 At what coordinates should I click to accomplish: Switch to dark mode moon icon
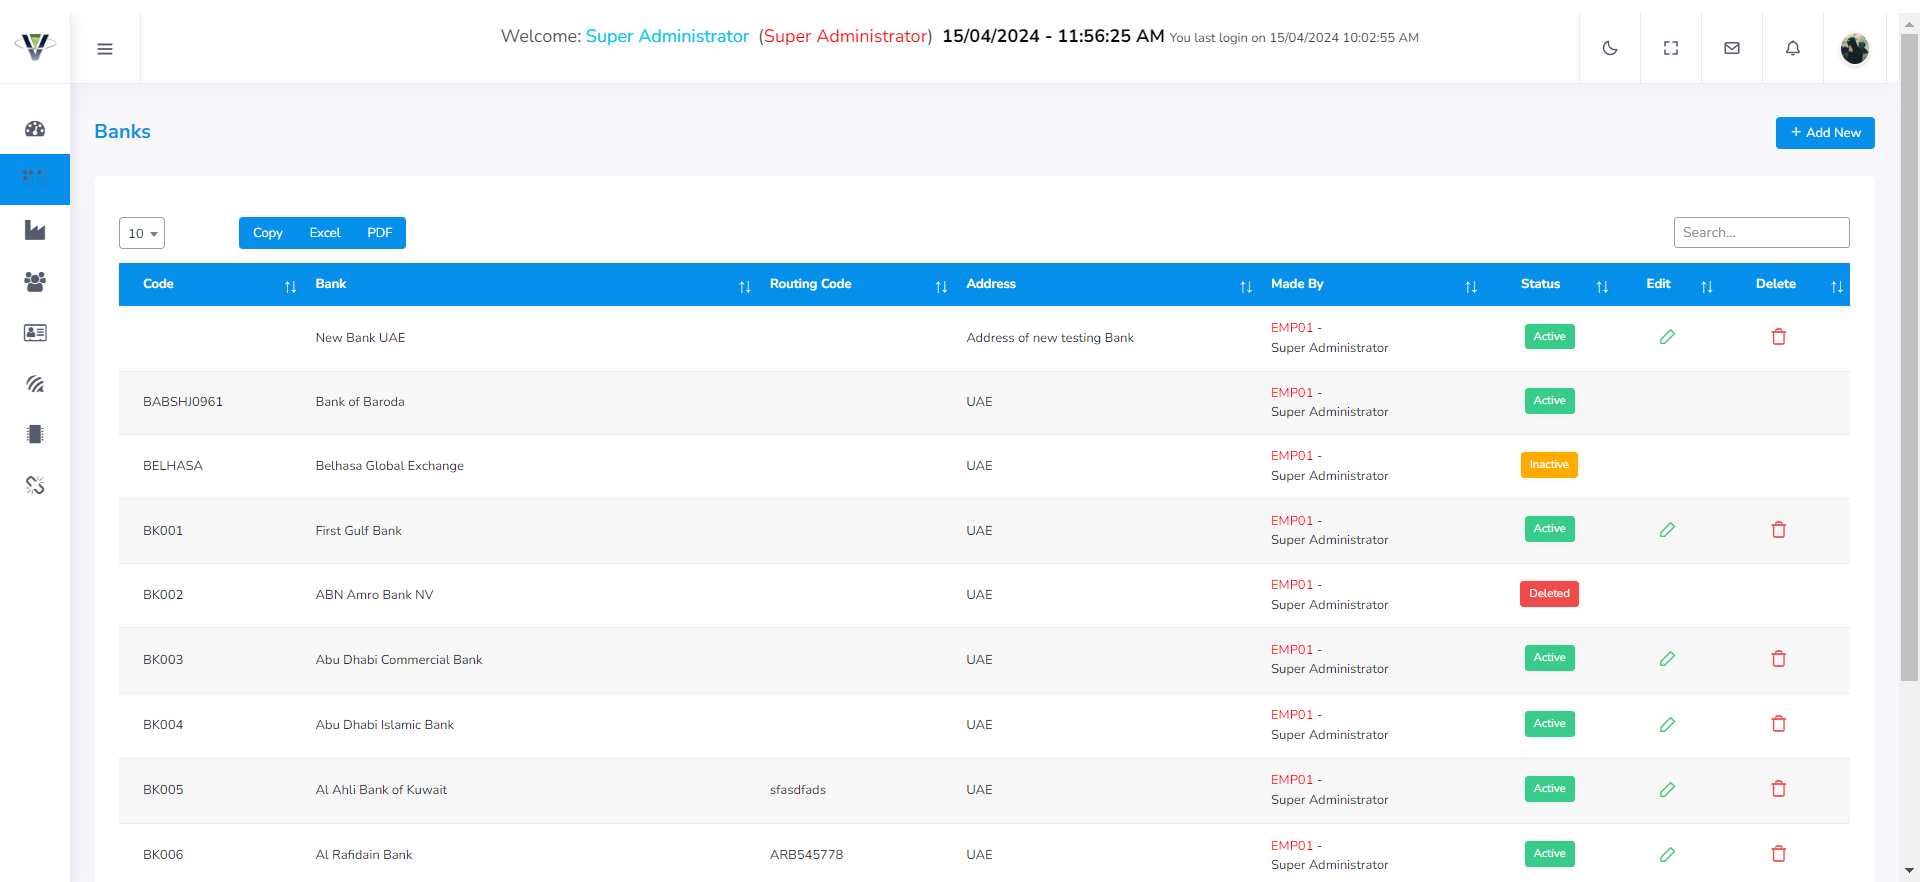click(x=1610, y=48)
